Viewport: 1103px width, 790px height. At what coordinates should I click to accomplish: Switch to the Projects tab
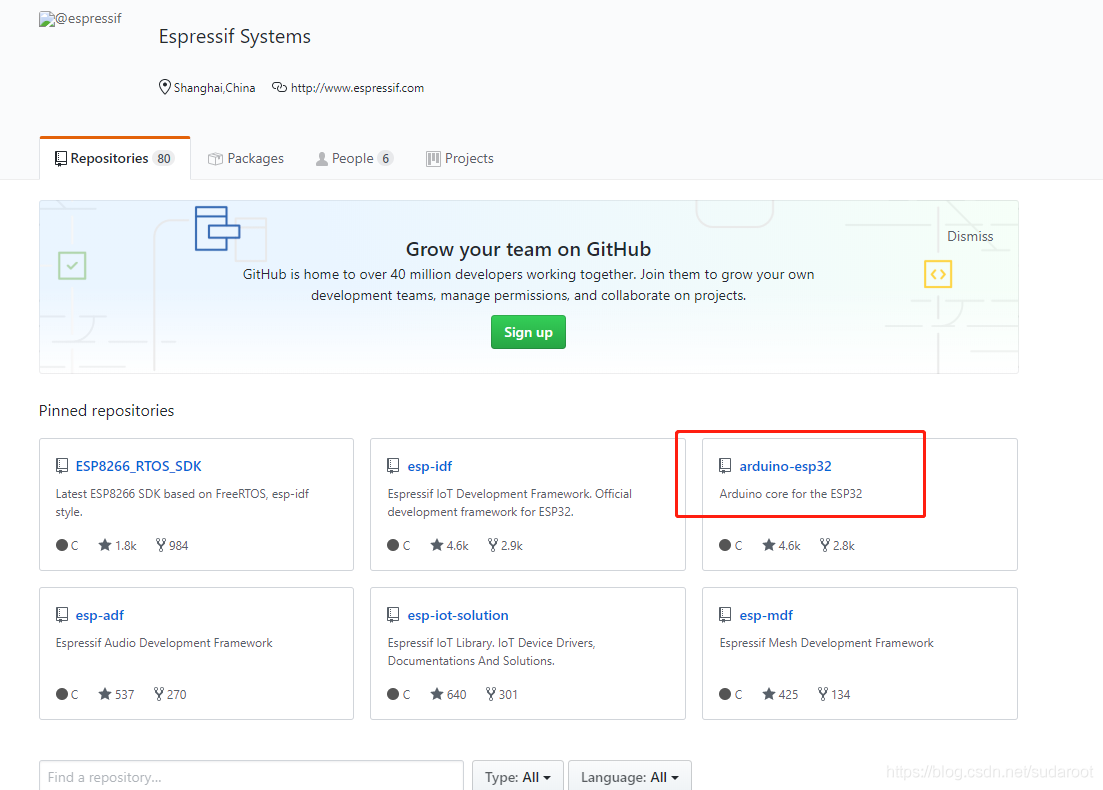click(459, 158)
